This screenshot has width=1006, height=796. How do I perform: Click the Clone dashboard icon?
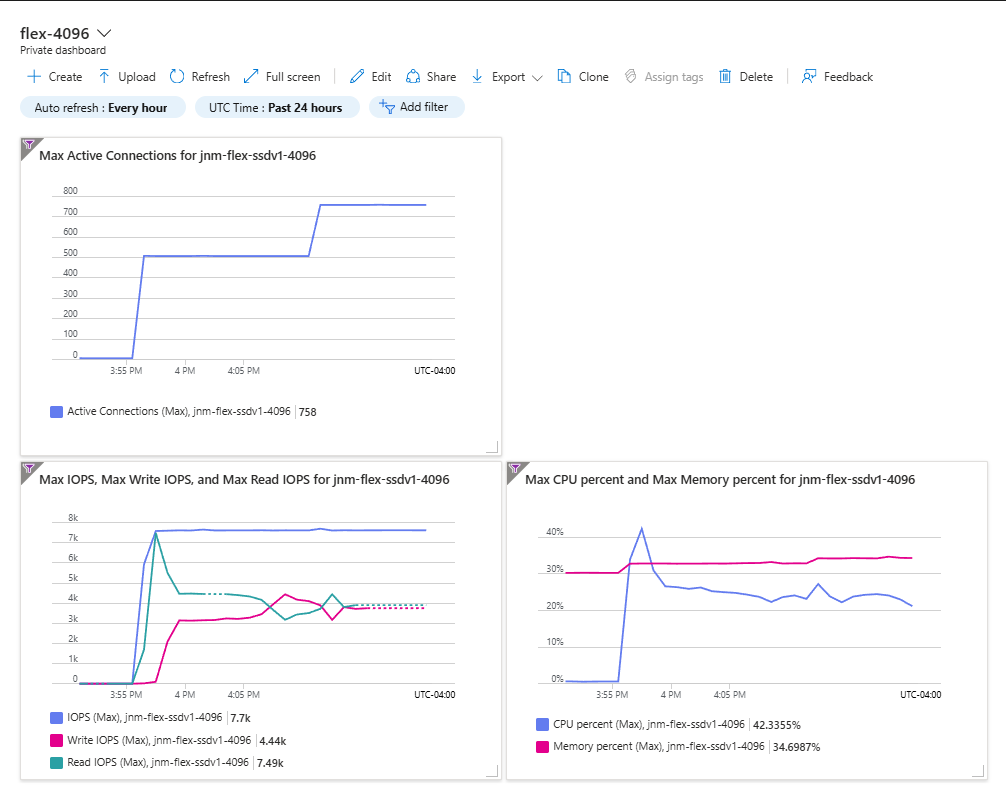pyautogui.click(x=564, y=77)
